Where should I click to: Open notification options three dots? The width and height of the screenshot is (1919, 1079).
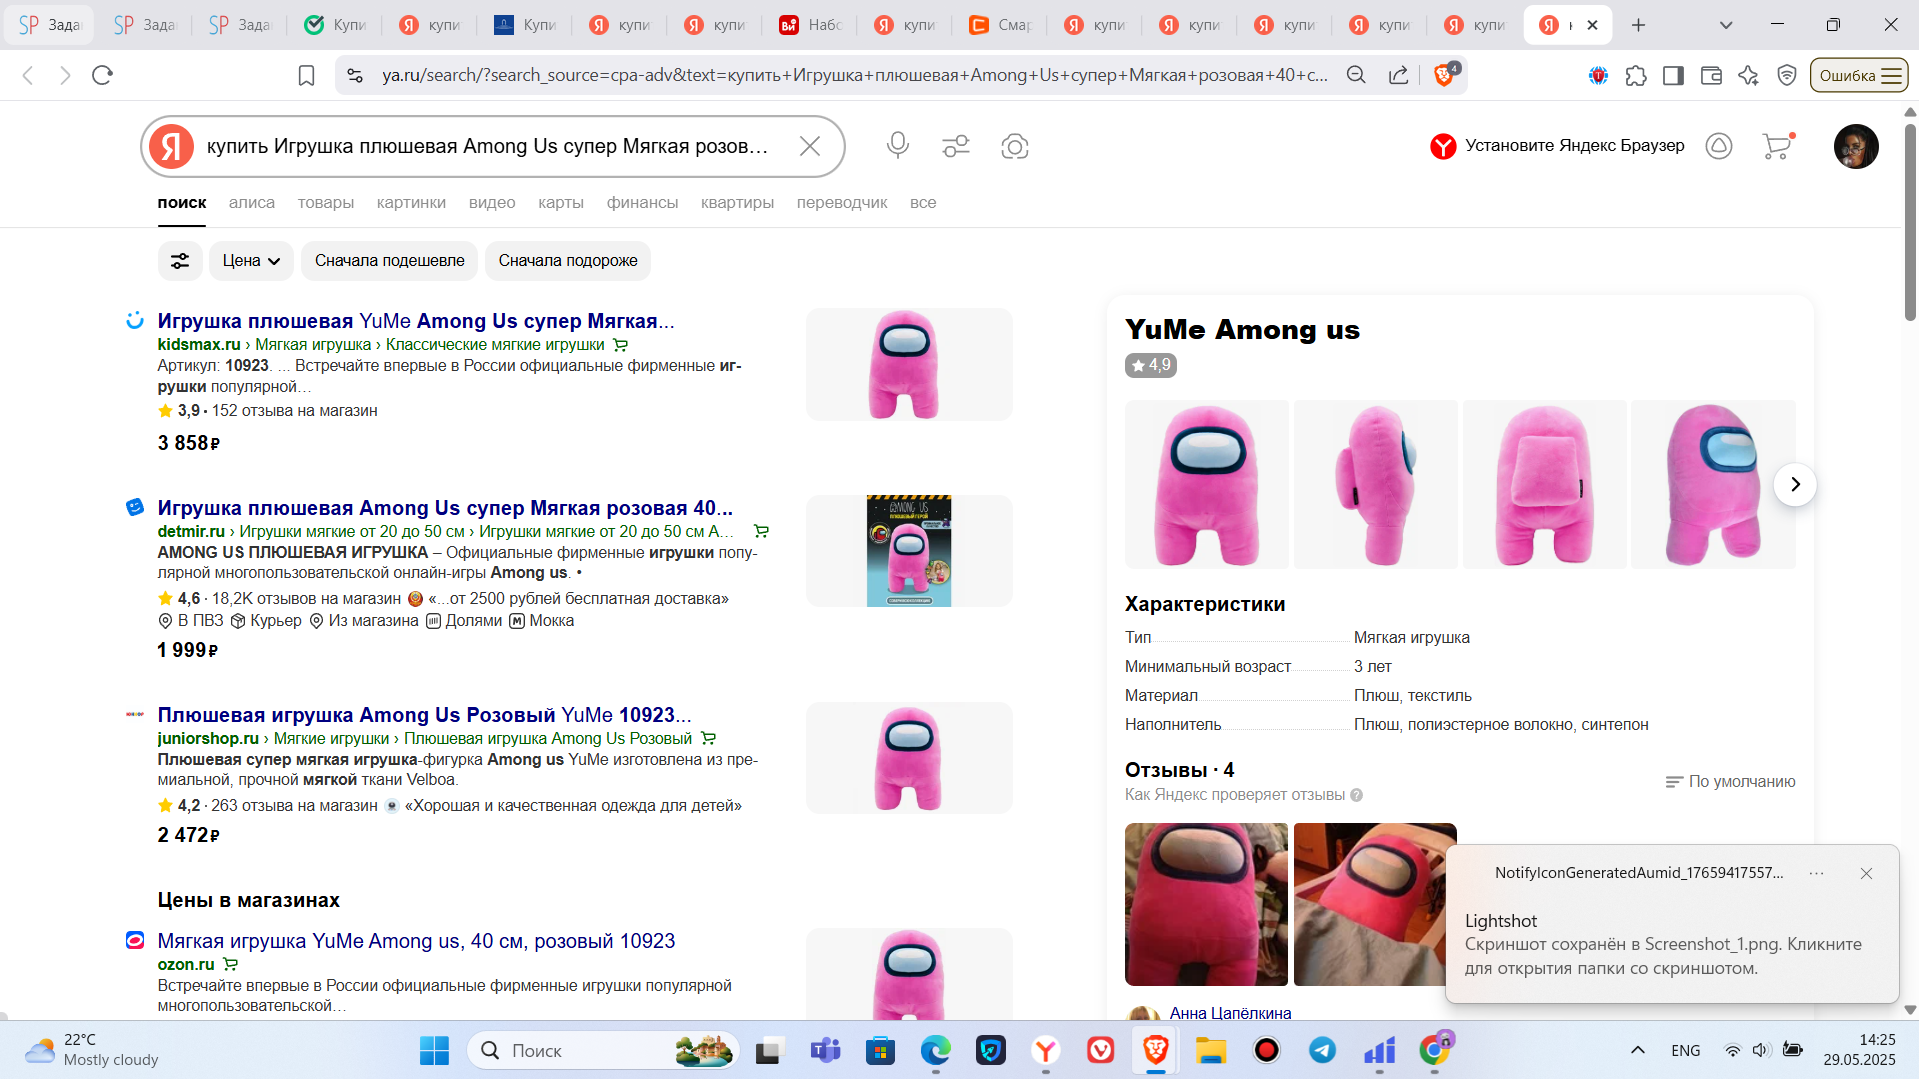[x=1816, y=873]
